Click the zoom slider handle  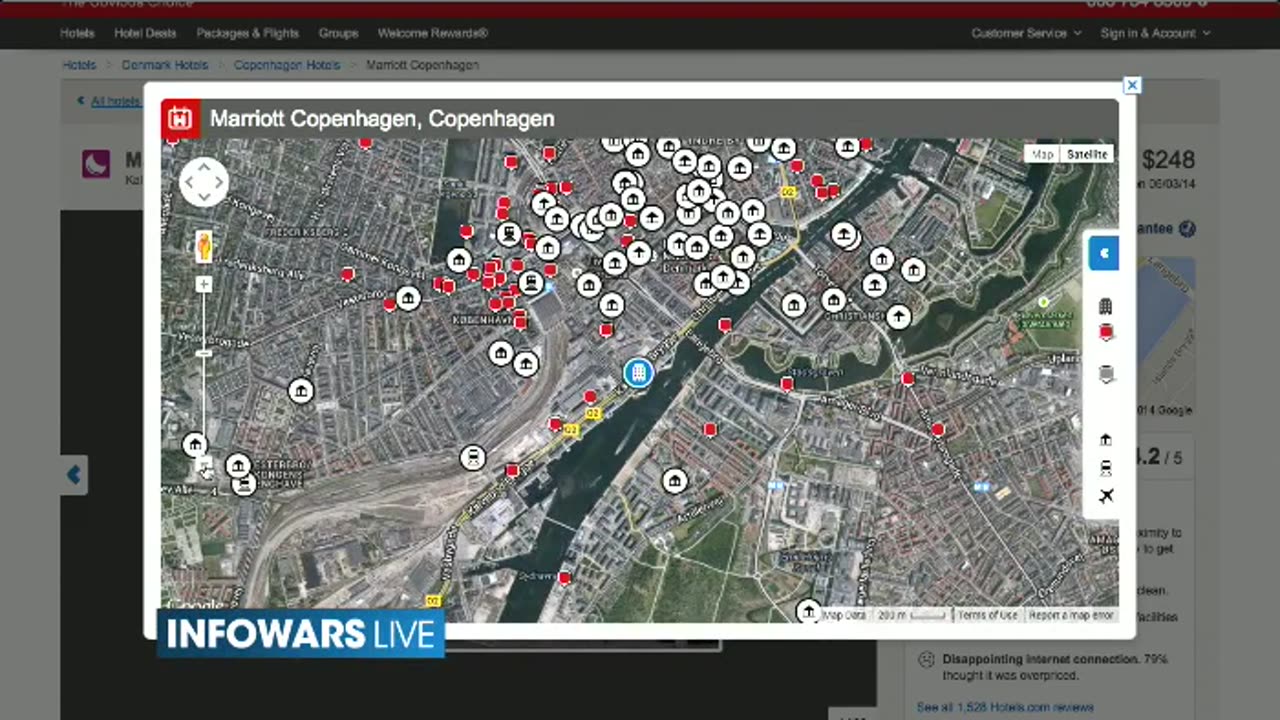point(204,353)
